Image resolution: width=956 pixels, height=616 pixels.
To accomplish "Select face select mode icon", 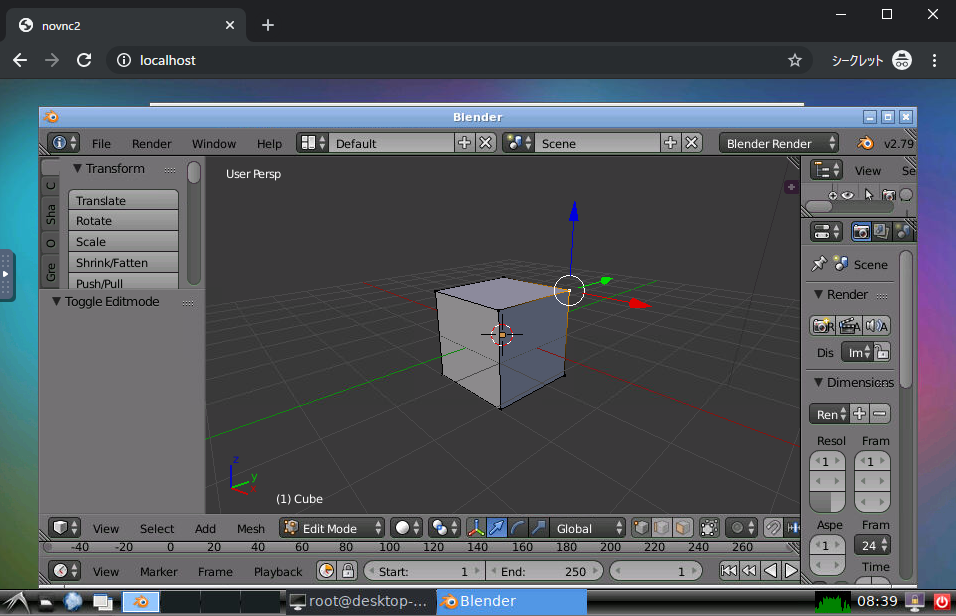I will (683, 528).
